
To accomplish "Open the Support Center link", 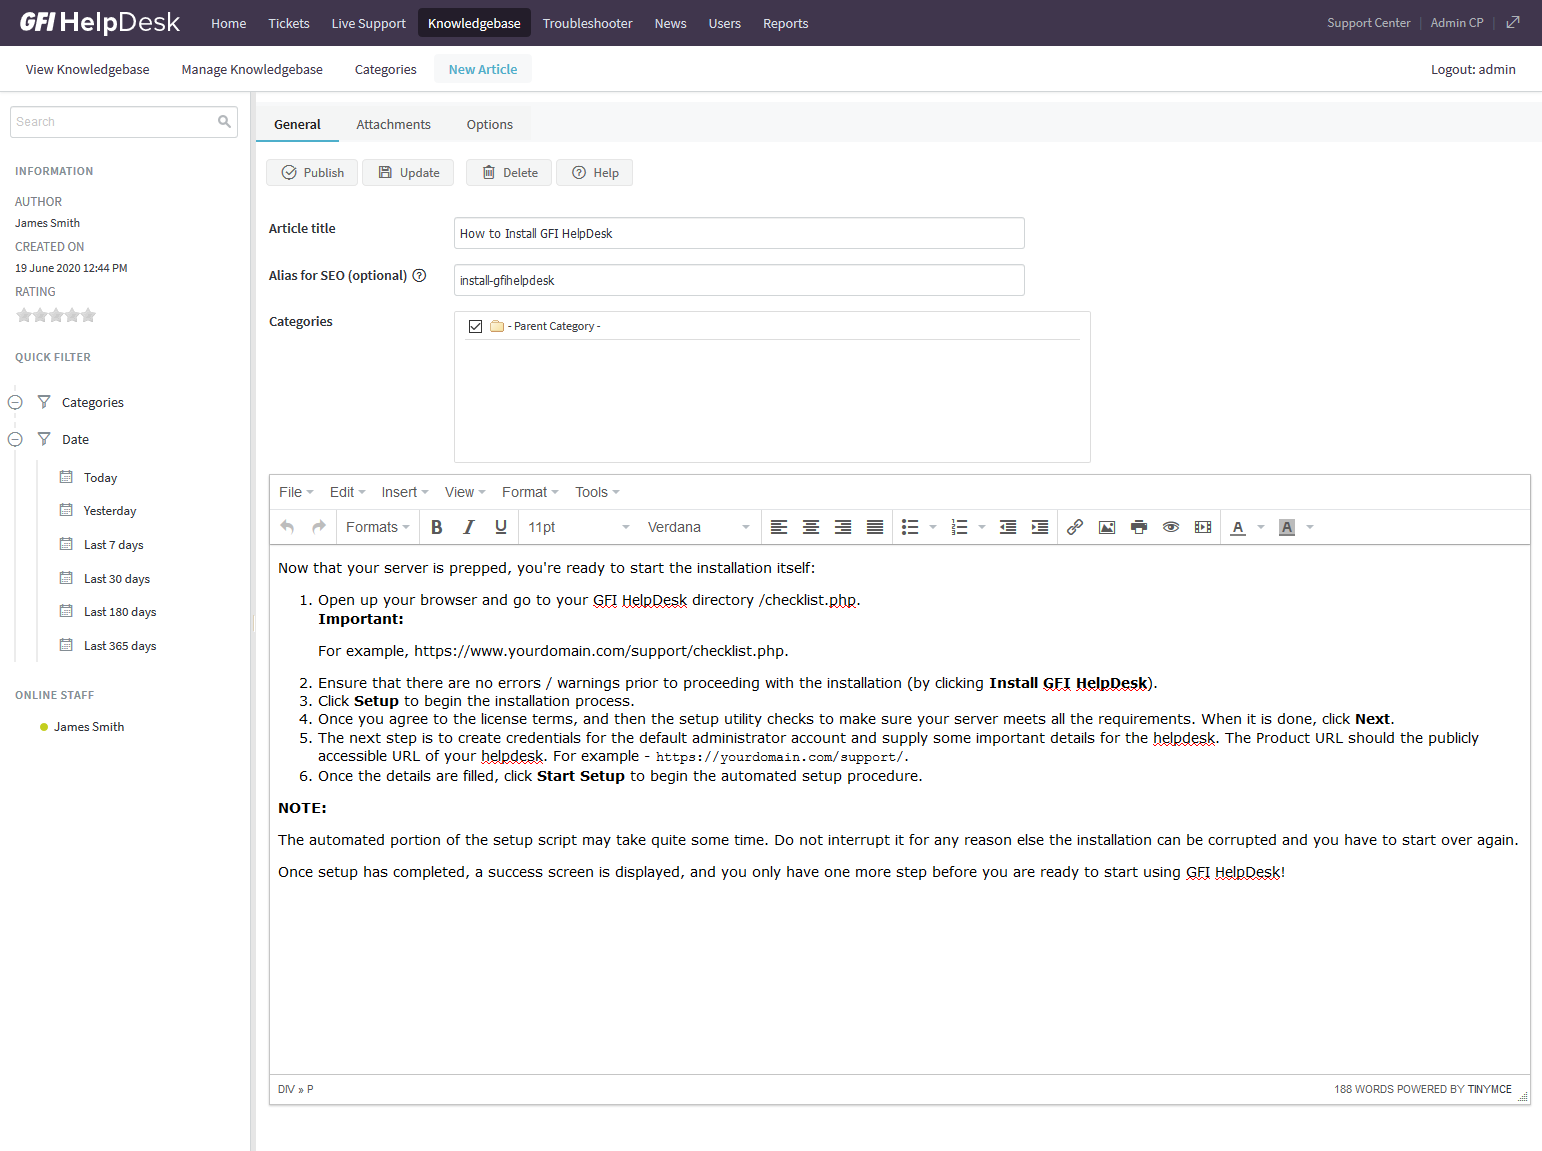I will pyautogui.click(x=1368, y=22).
